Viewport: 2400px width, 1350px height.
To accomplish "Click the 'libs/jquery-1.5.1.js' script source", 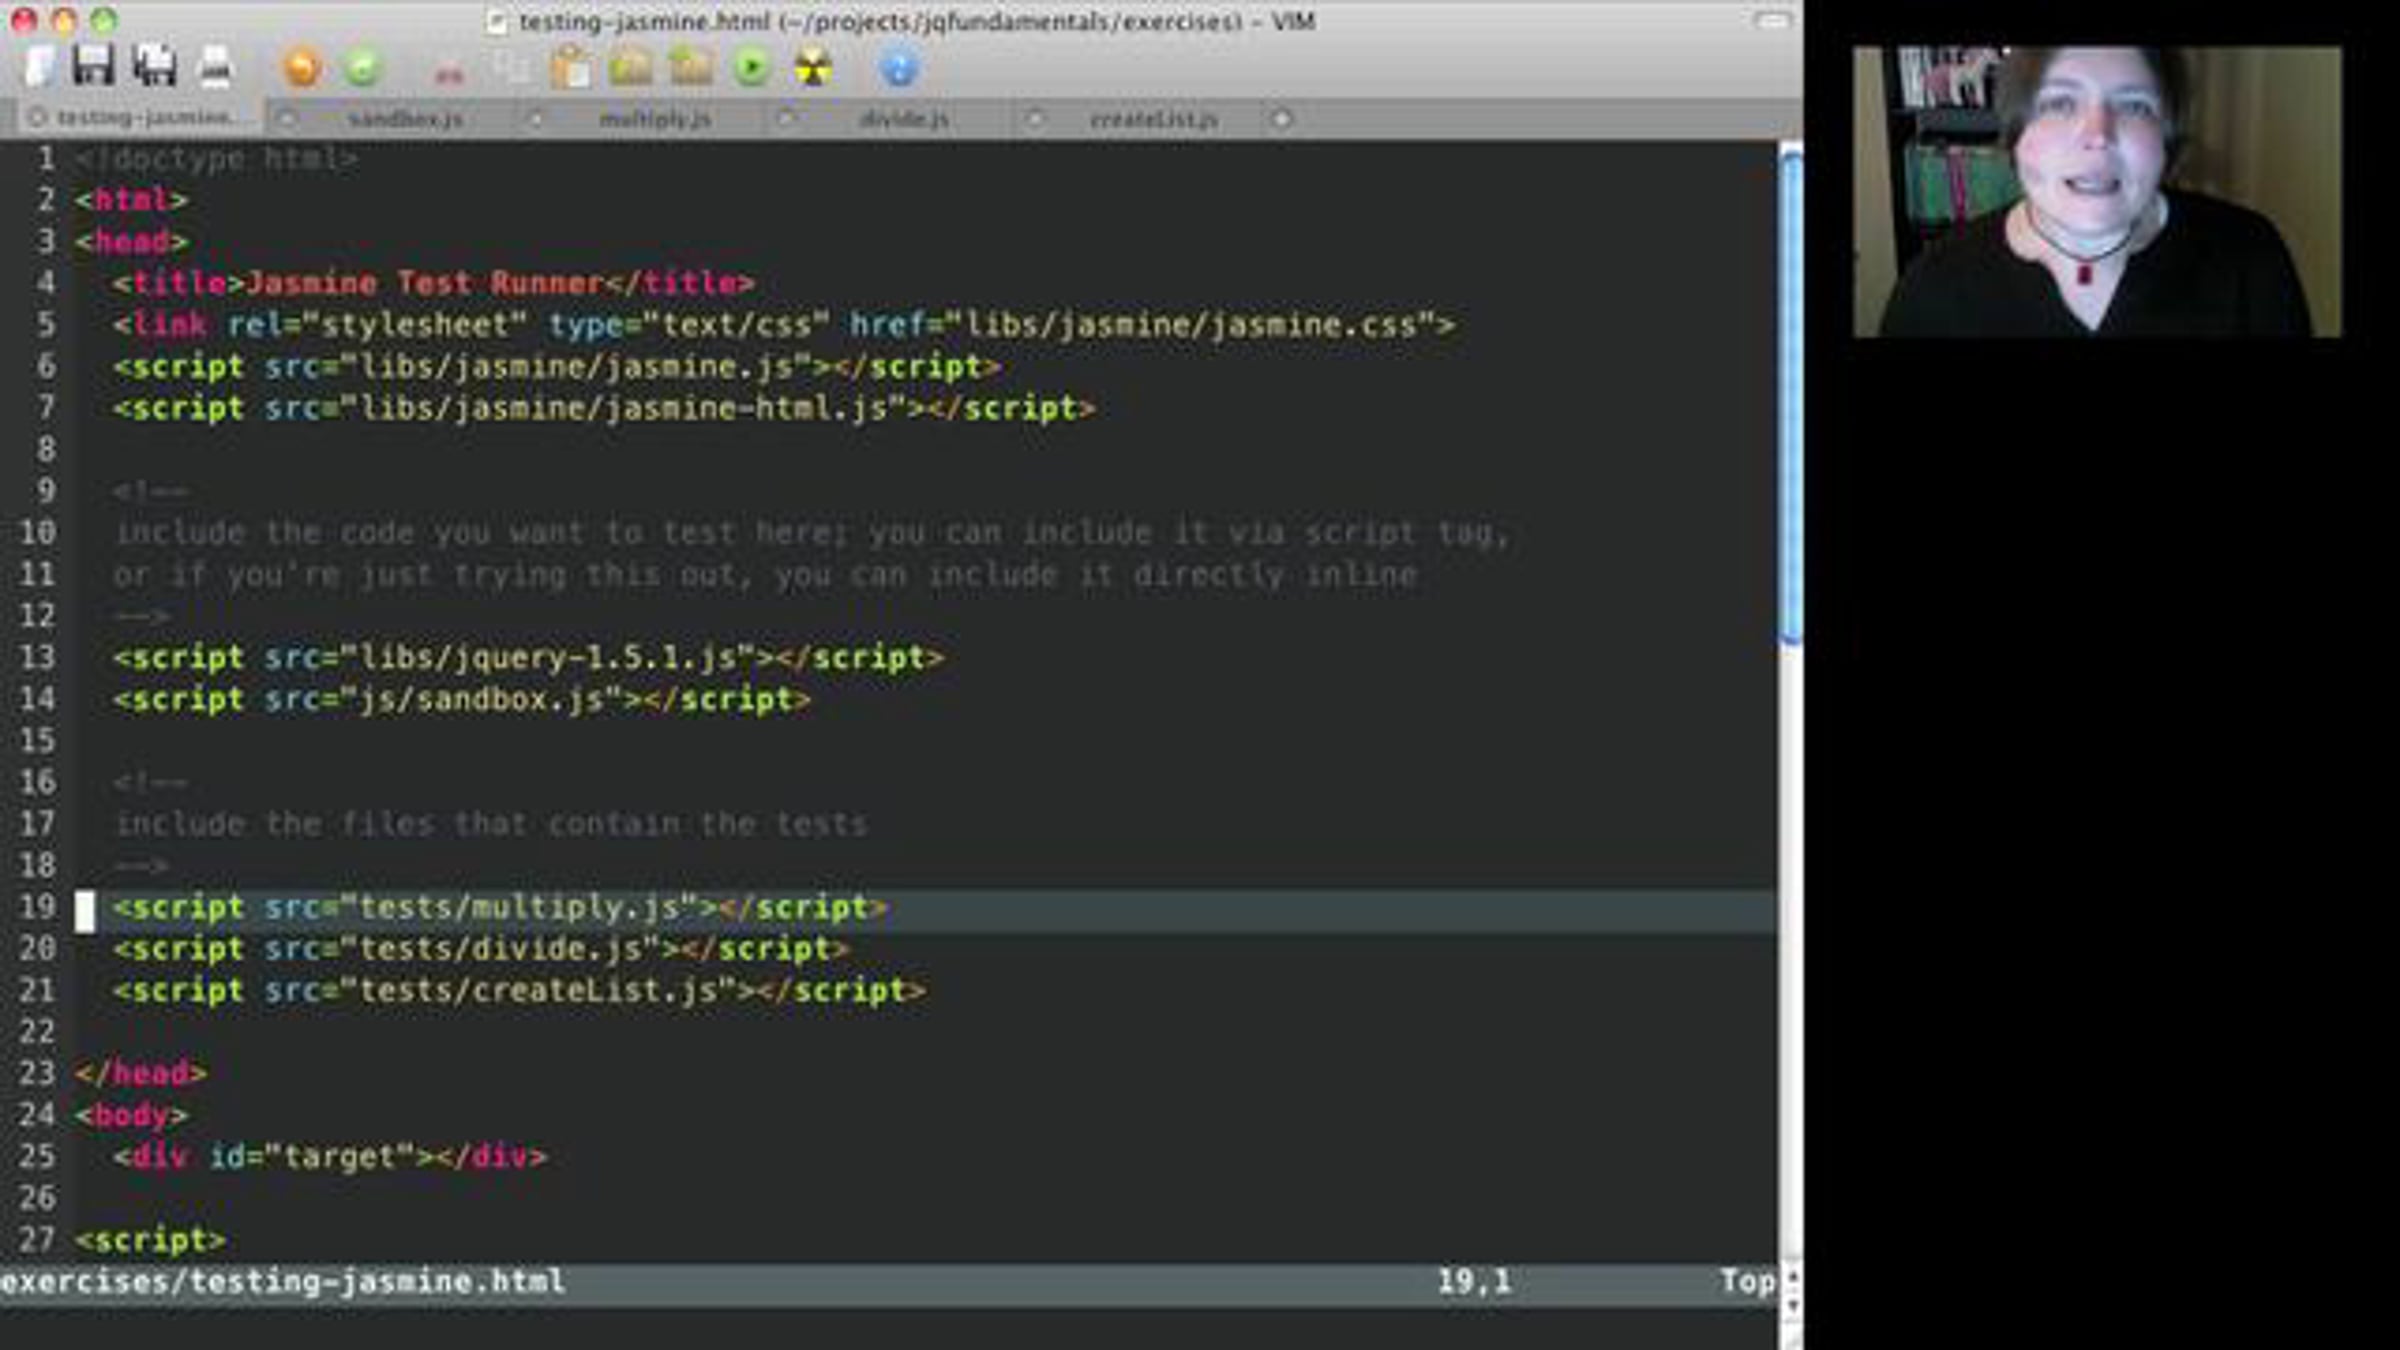I will [x=547, y=658].
